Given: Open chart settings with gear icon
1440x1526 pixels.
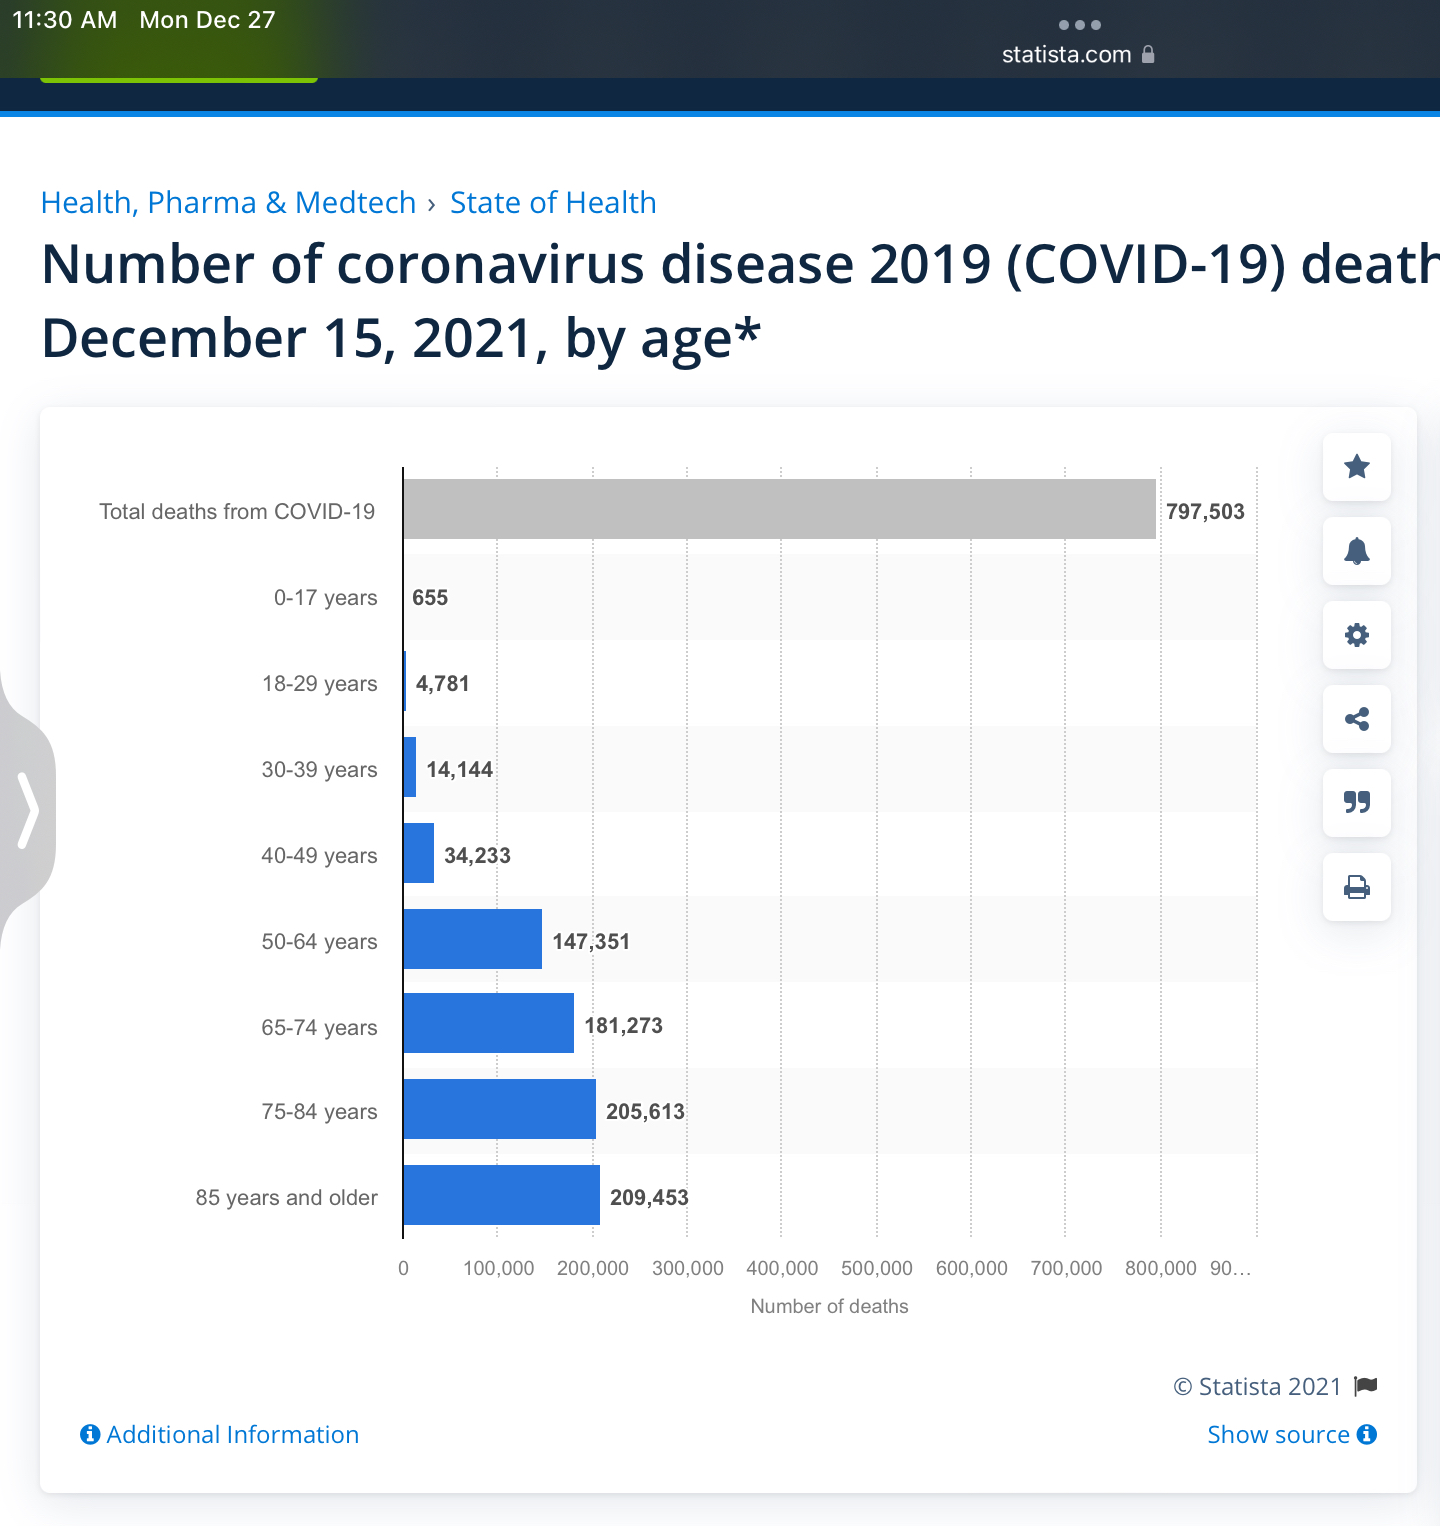Looking at the screenshot, I should click(x=1356, y=635).
